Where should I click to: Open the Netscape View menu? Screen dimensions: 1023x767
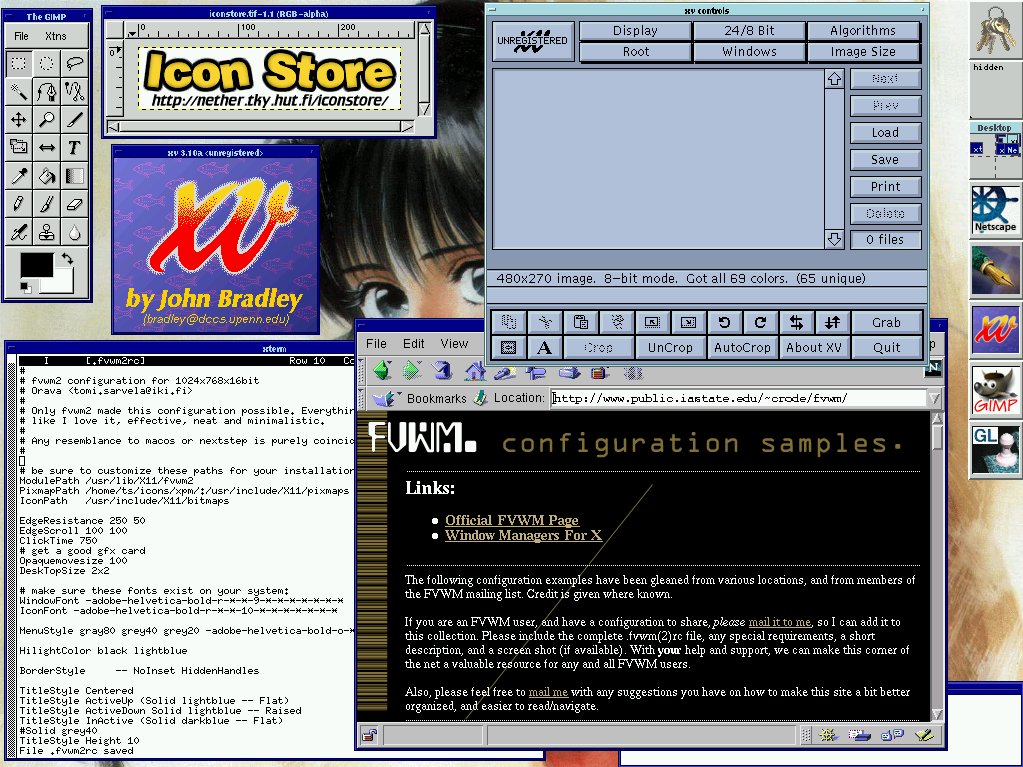pyautogui.click(x=454, y=344)
